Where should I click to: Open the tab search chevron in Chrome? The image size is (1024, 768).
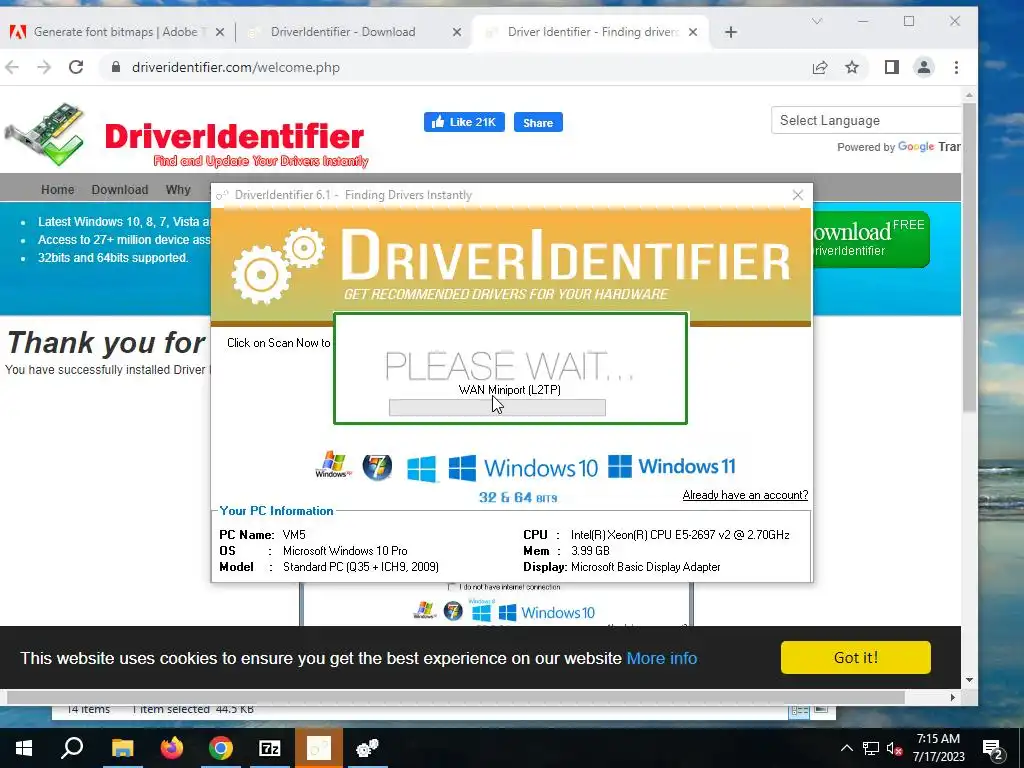tap(816, 22)
